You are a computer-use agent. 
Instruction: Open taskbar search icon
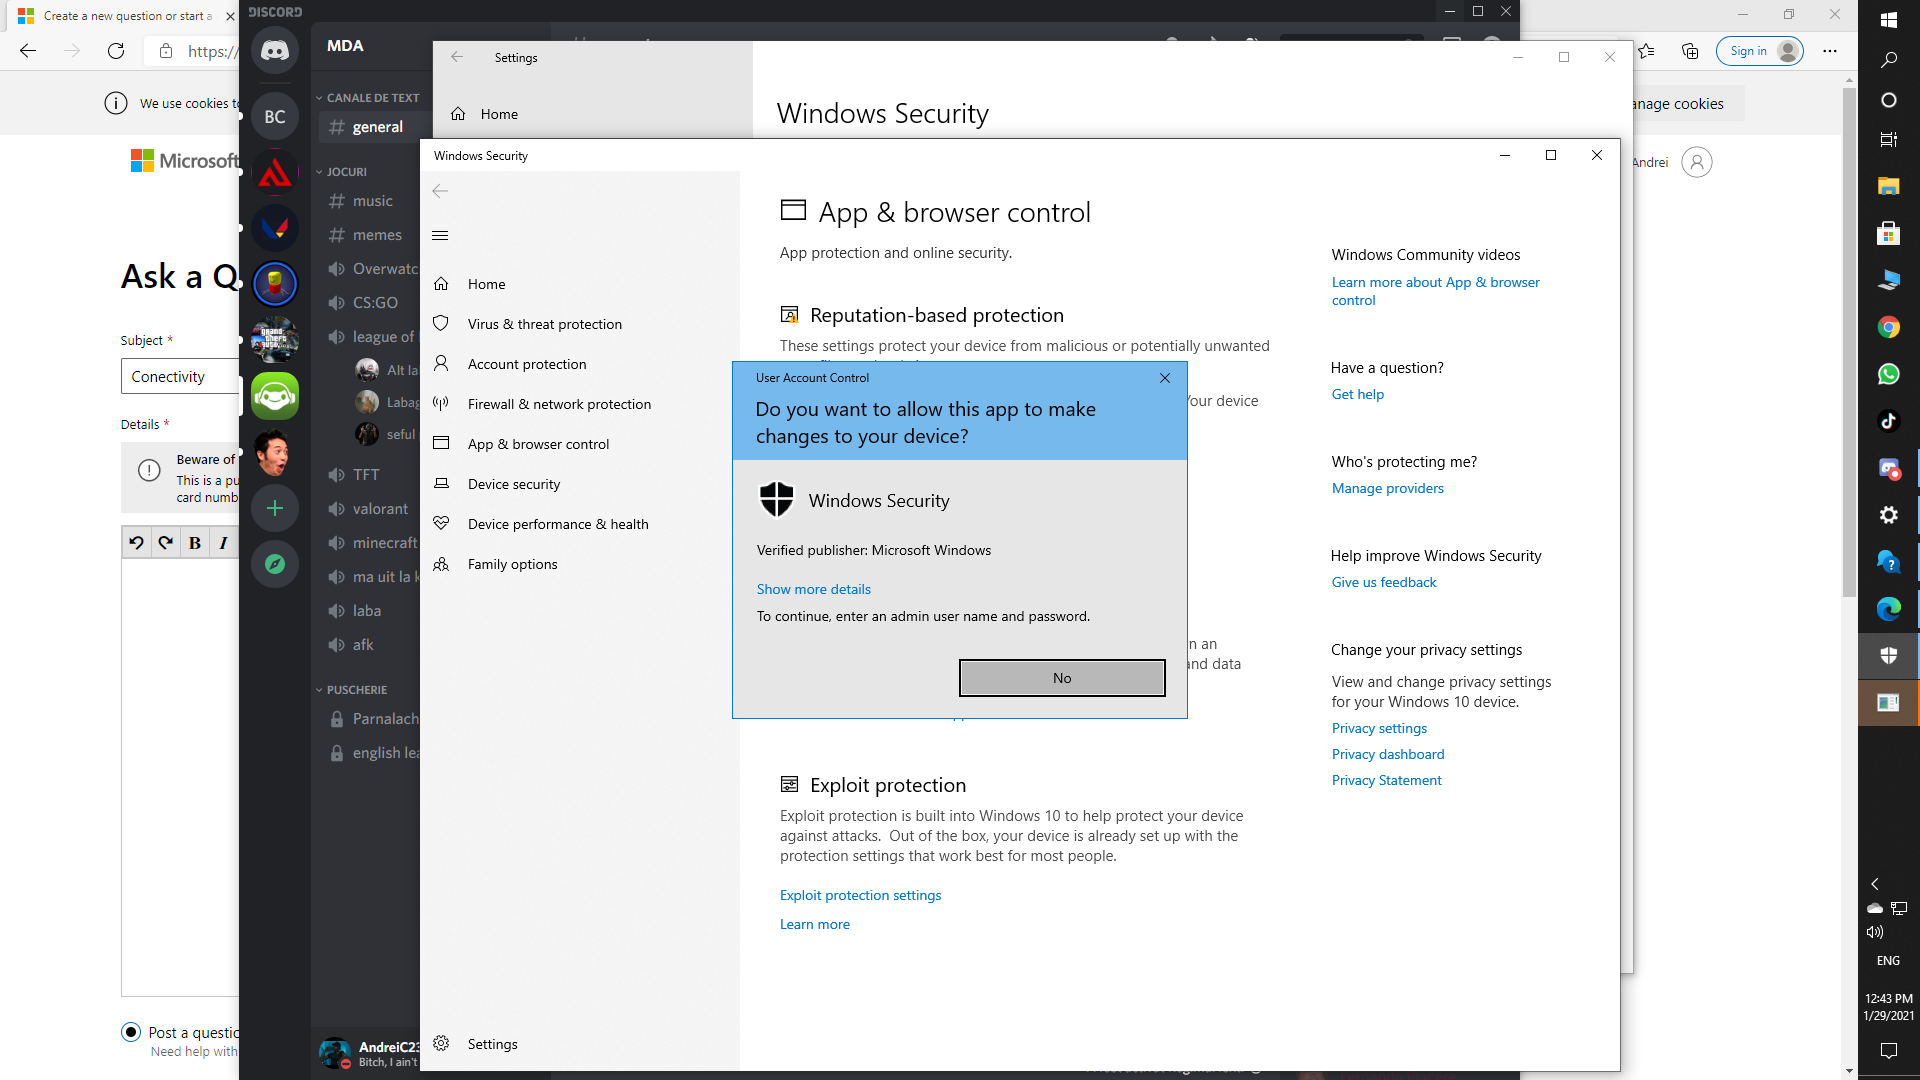[1889, 60]
